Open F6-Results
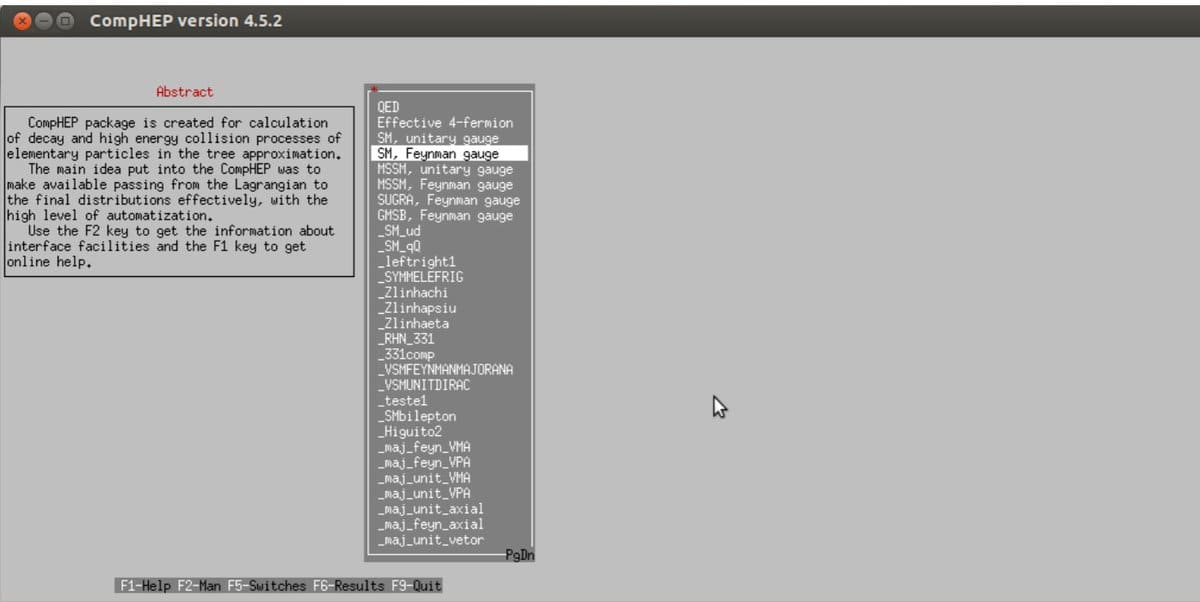This screenshot has height=602, width=1200. [x=348, y=585]
